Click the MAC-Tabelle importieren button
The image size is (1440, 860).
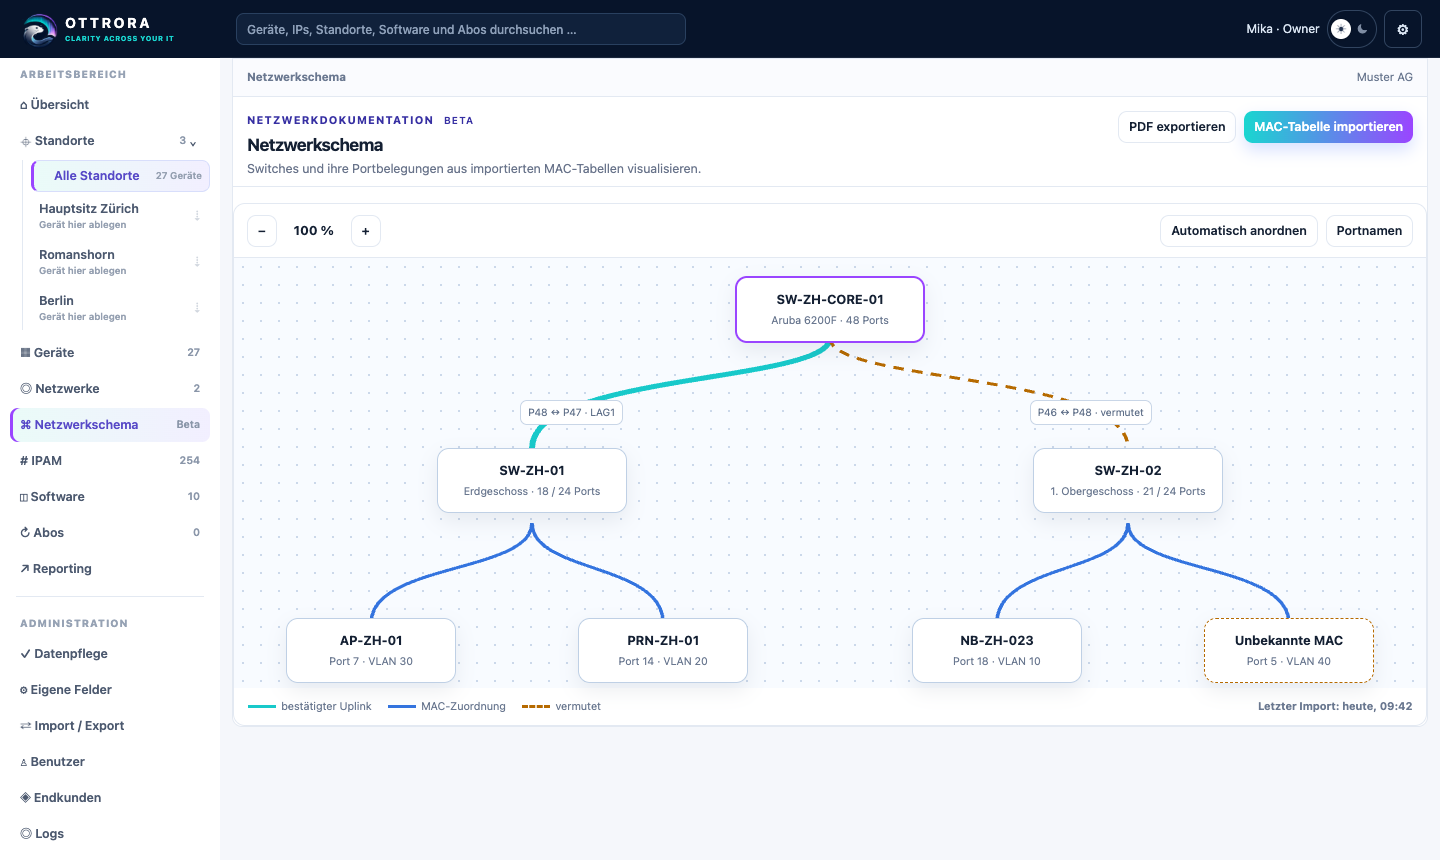1328,127
